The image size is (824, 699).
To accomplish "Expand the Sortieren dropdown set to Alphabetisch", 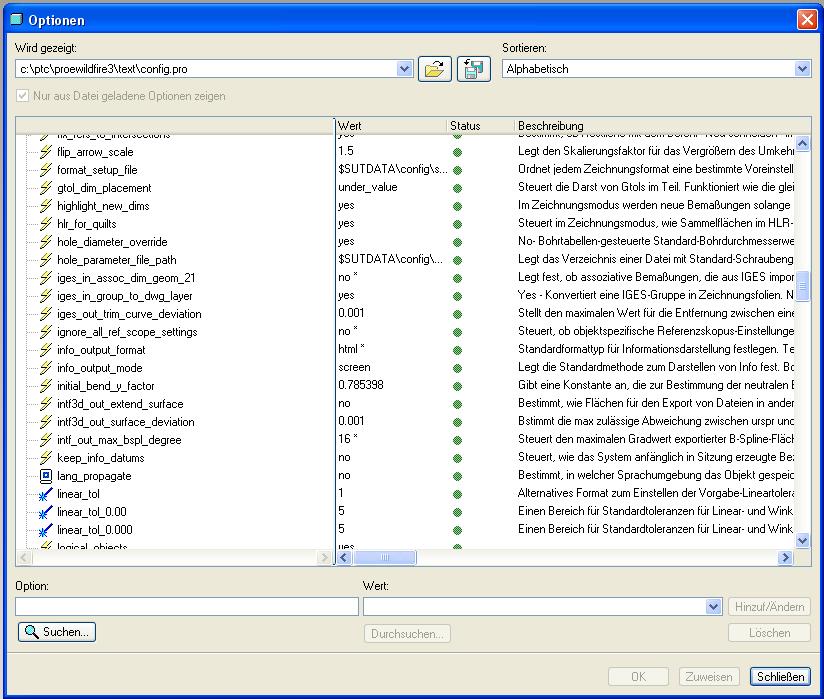I will [802, 69].
